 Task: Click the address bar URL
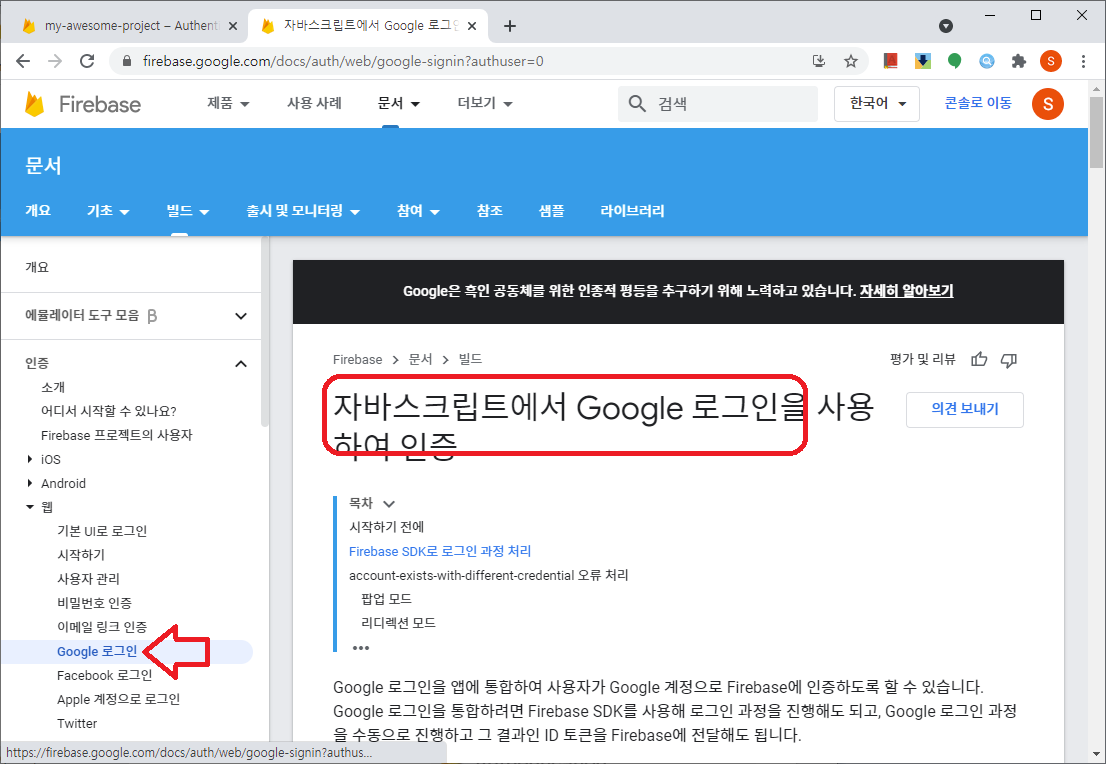pyautogui.click(x=343, y=61)
